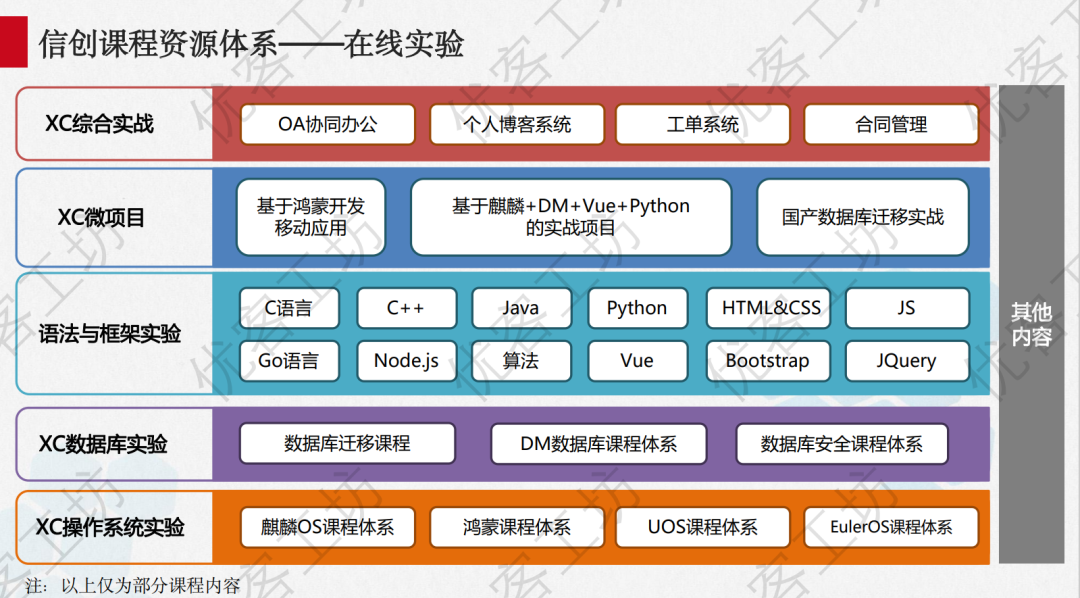Open the 麒麟OS课程体系 box
The width and height of the screenshot is (1080, 598).
tap(328, 528)
